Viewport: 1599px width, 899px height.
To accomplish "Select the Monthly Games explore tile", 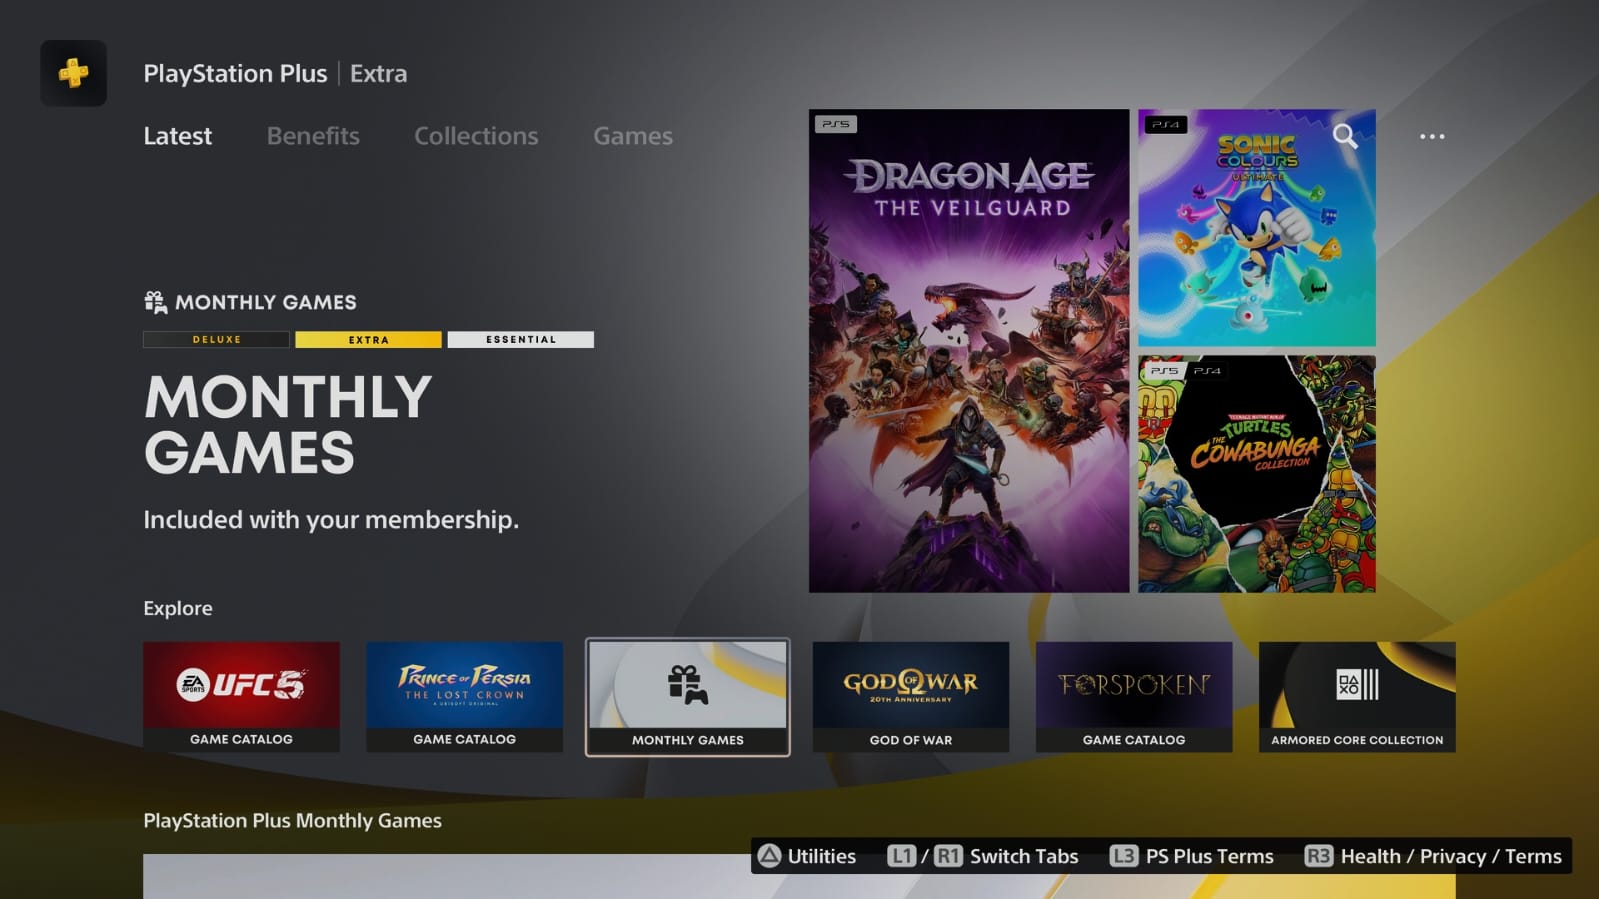I will coord(688,697).
